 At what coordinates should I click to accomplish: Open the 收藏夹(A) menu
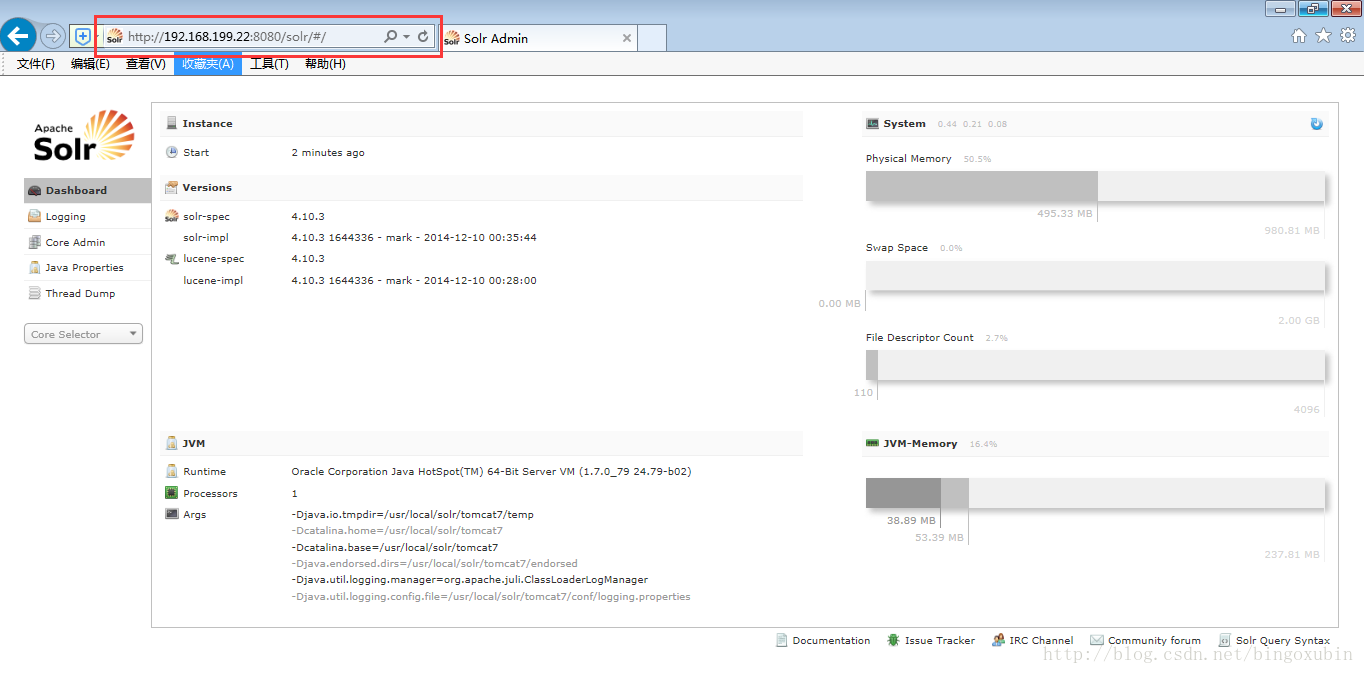pos(208,64)
